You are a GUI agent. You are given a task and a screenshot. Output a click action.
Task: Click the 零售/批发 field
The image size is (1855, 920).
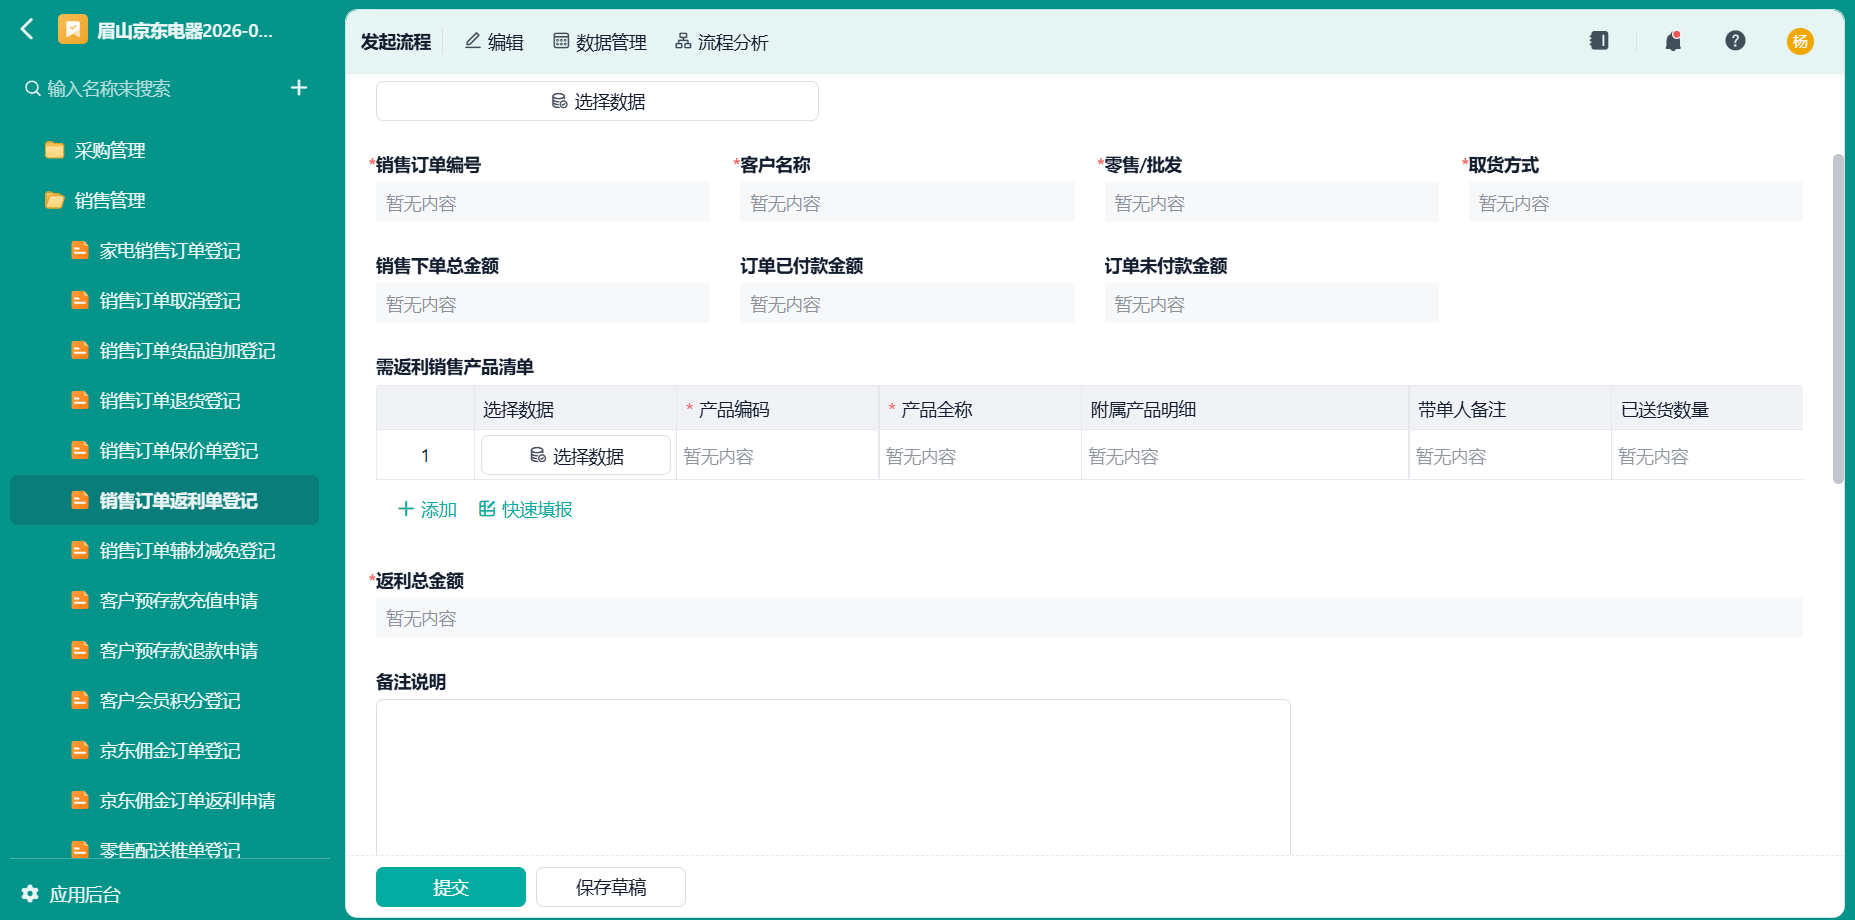click(x=1271, y=203)
